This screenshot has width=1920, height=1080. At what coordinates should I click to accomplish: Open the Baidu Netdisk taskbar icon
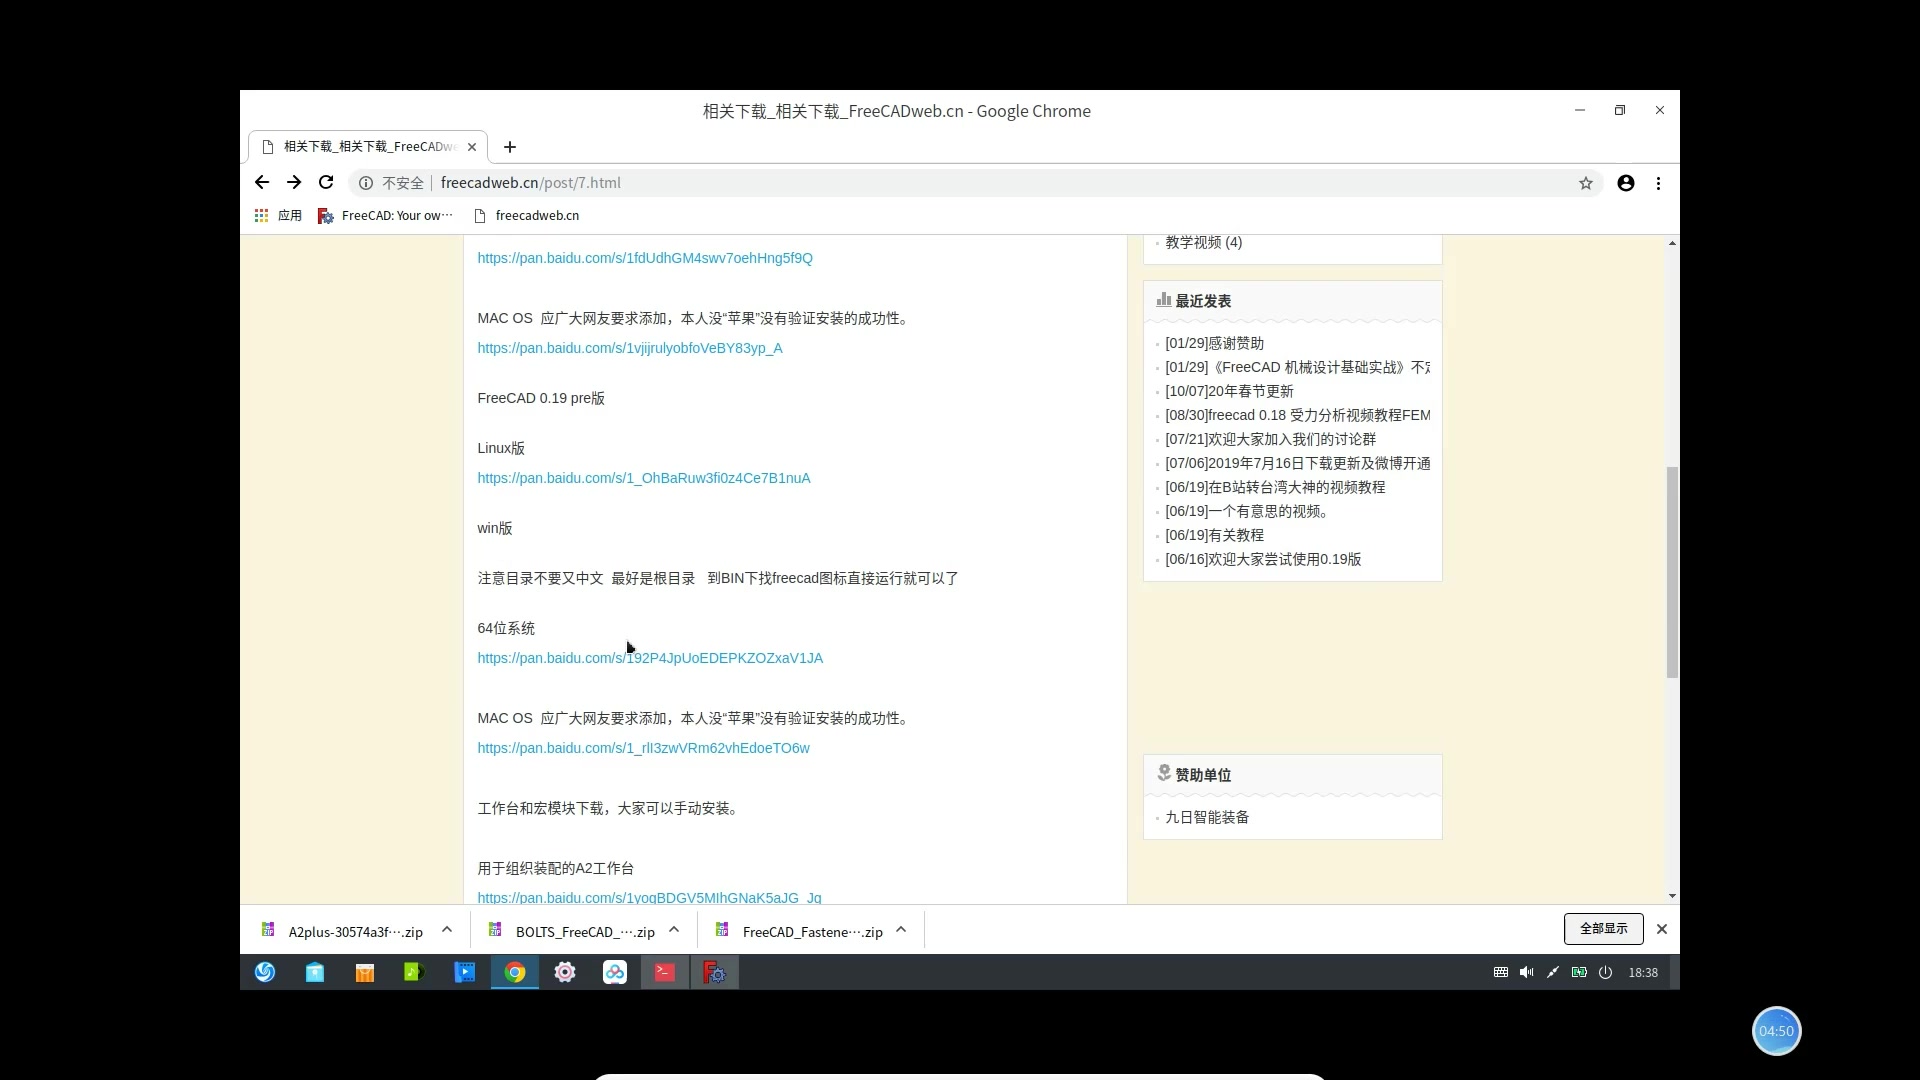click(615, 972)
